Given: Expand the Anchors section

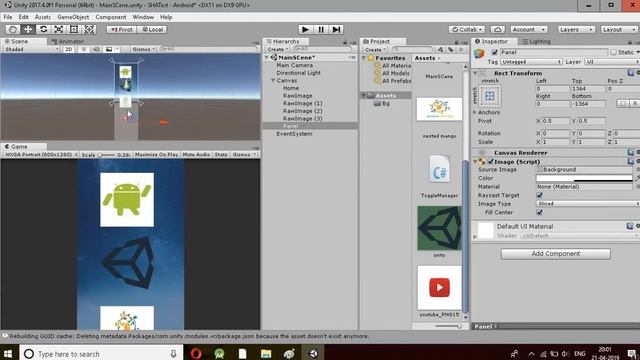Looking at the screenshot, I should pos(475,112).
